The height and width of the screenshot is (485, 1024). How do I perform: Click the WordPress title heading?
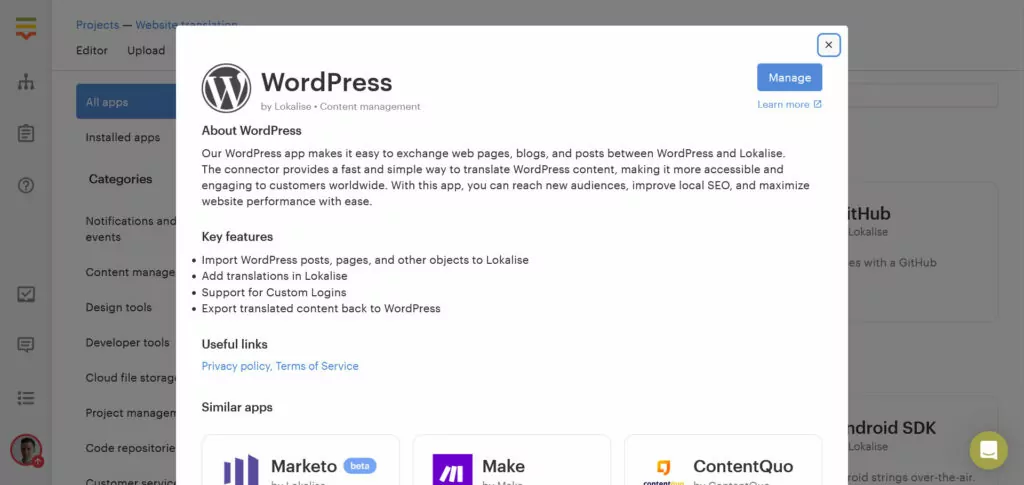click(x=327, y=82)
